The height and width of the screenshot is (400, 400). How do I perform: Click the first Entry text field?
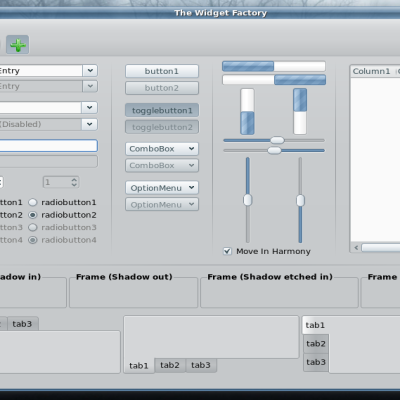coord(41,71)
